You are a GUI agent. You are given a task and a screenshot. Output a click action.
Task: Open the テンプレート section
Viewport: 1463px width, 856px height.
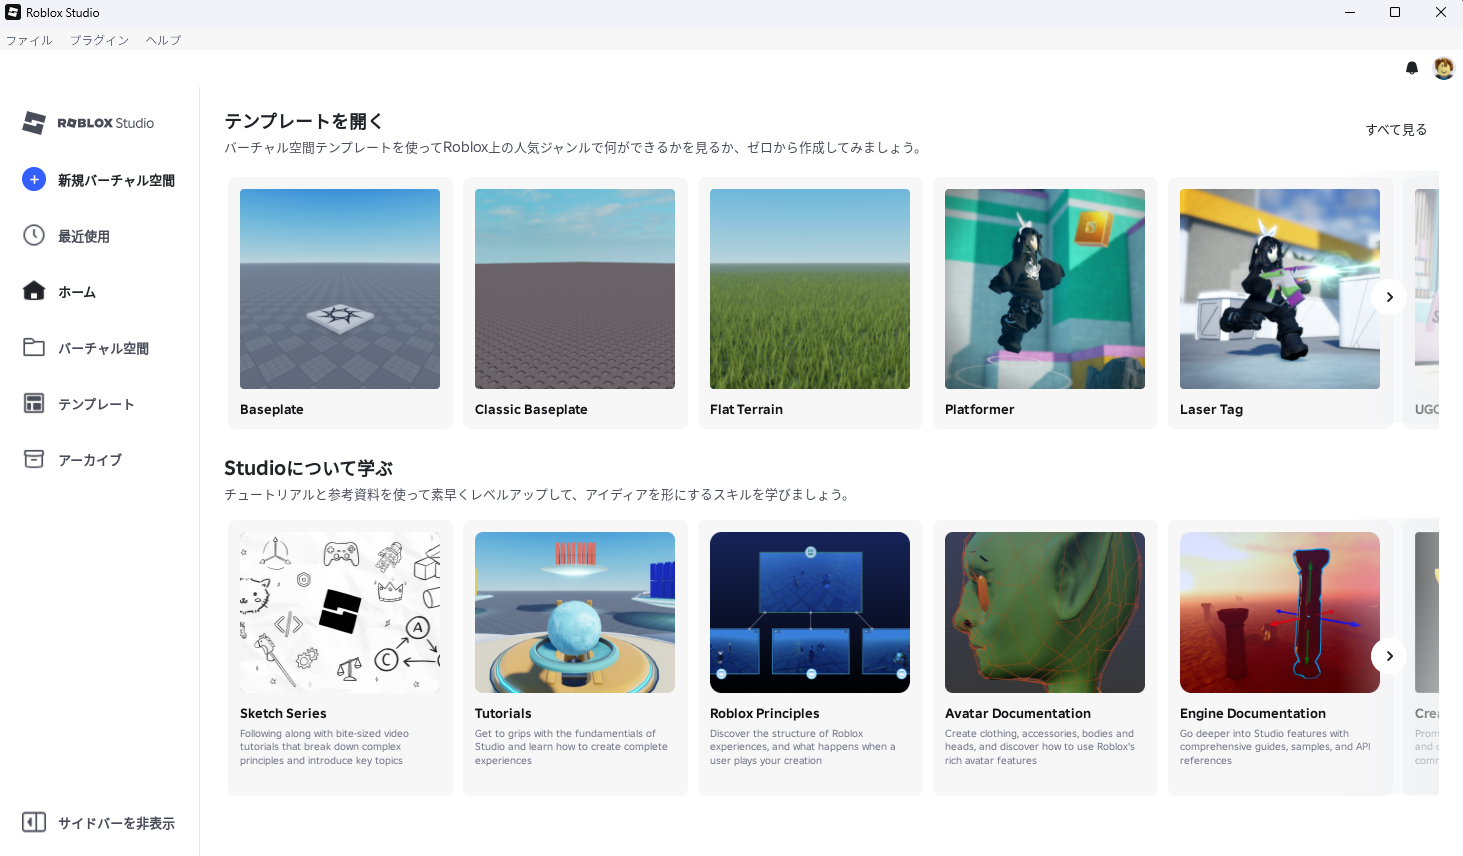click(96, 404)
